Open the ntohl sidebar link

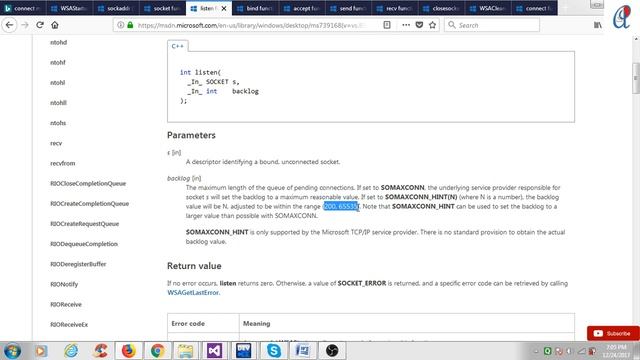58,82
